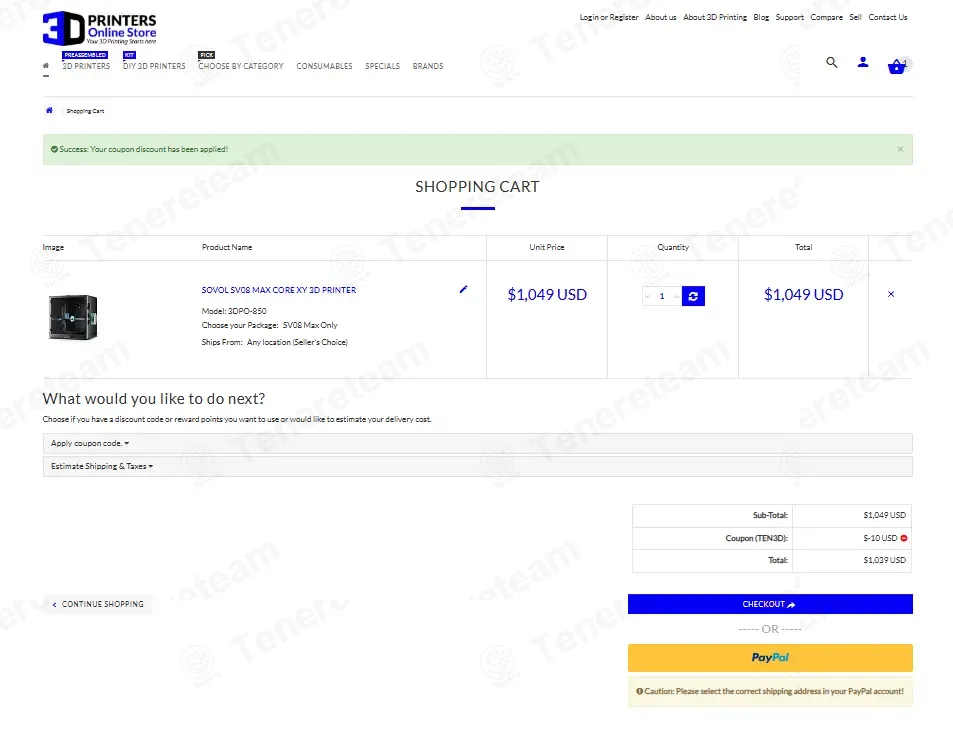Expand Apply coupon code panel
The image size is (953, 741).
477,443
